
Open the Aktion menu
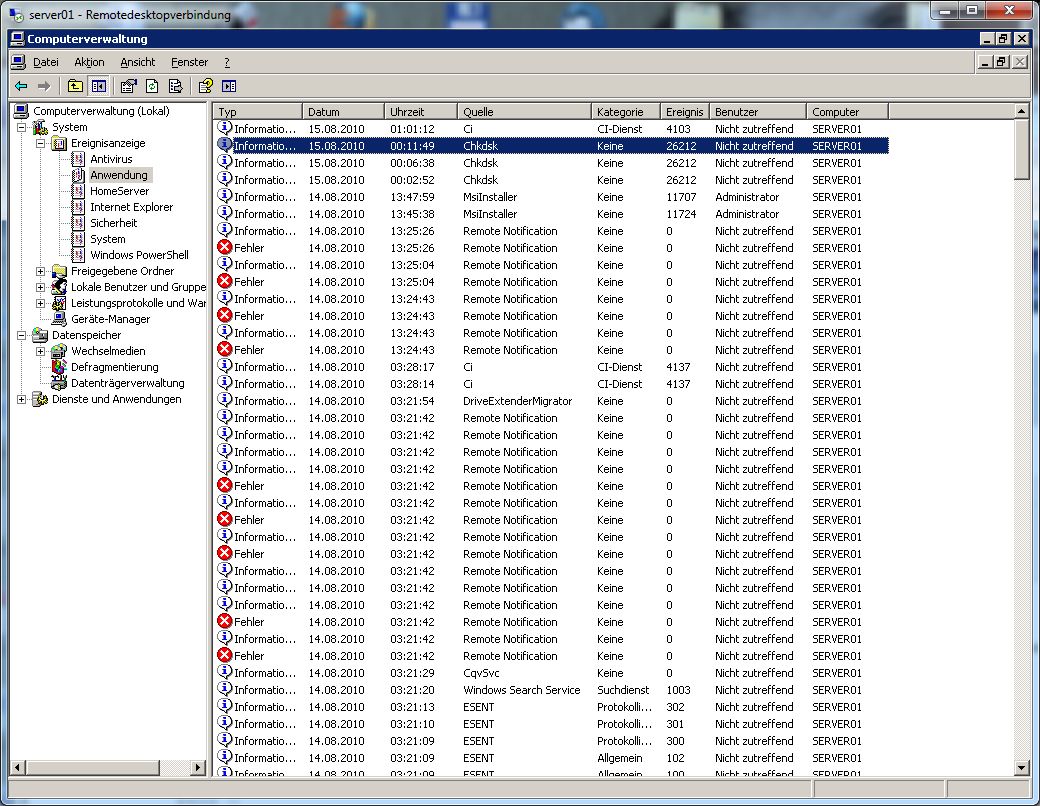89,62
